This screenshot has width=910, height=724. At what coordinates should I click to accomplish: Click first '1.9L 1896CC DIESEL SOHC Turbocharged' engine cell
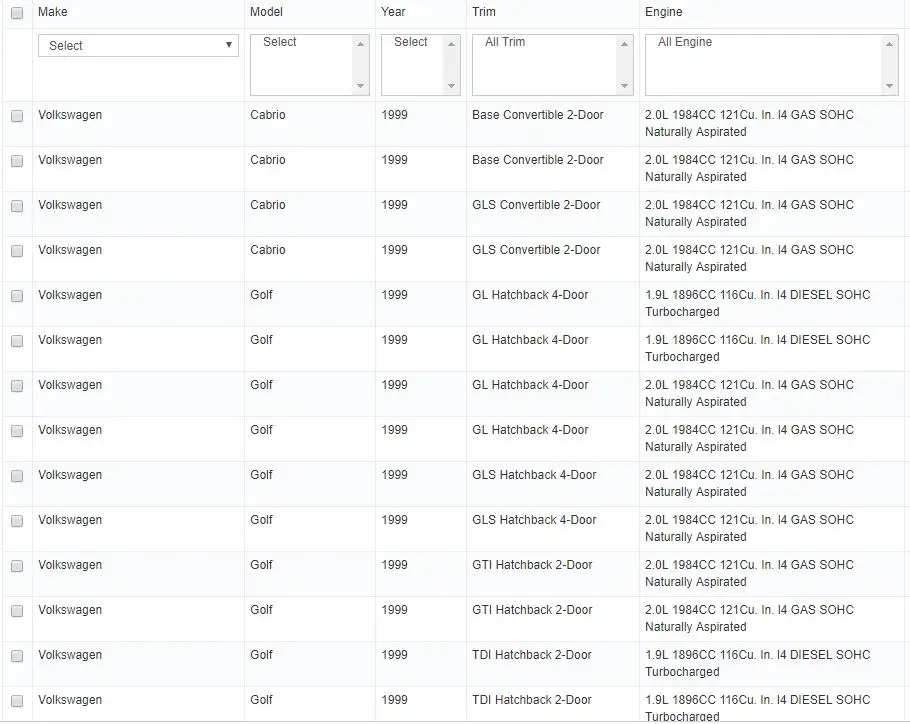tap(757, 303)
